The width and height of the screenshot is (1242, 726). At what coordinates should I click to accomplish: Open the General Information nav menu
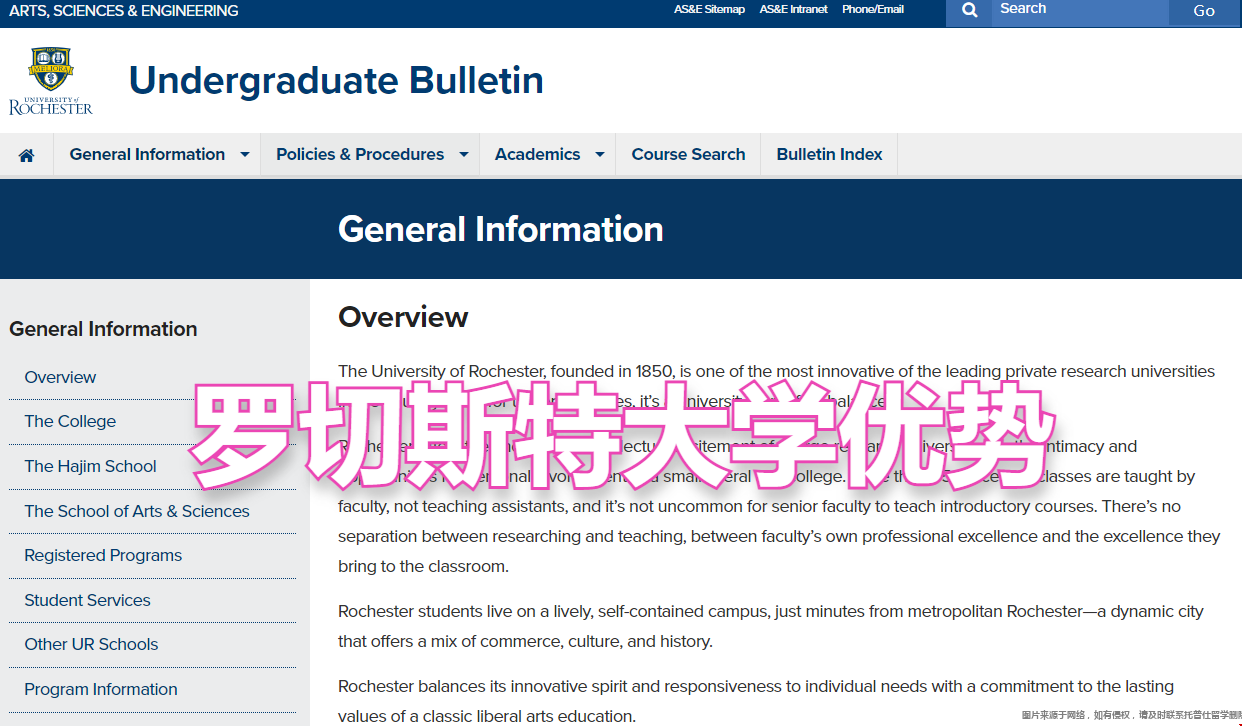tap(147, 154)
